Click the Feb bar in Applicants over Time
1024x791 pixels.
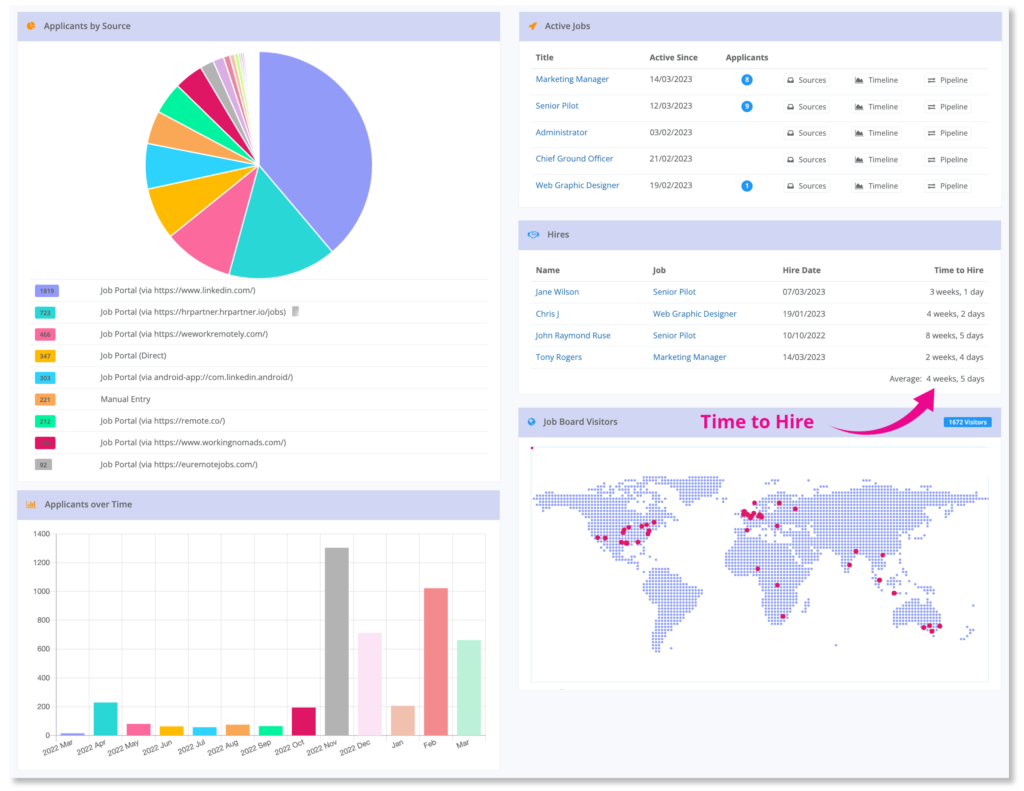[x=436, y=662]
